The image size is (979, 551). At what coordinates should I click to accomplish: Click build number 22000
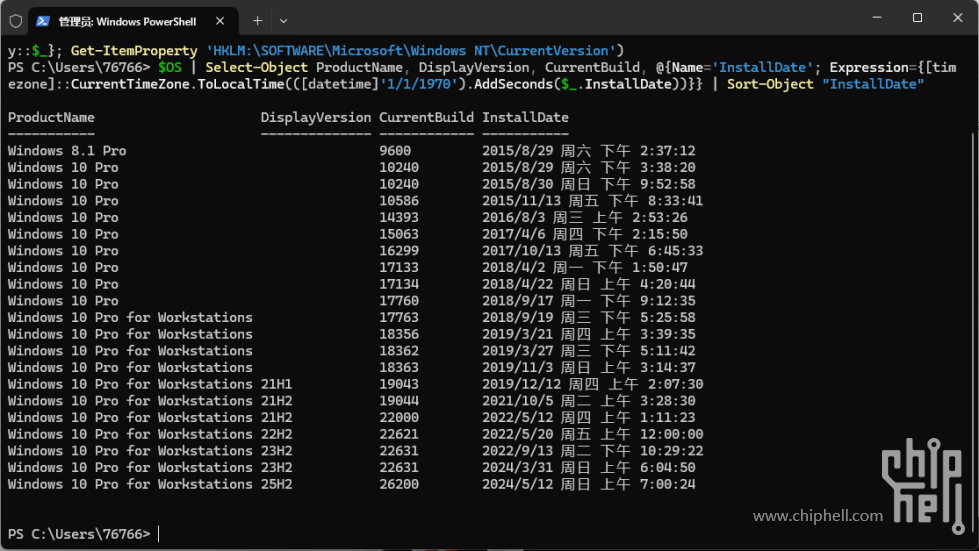[399, 417]
